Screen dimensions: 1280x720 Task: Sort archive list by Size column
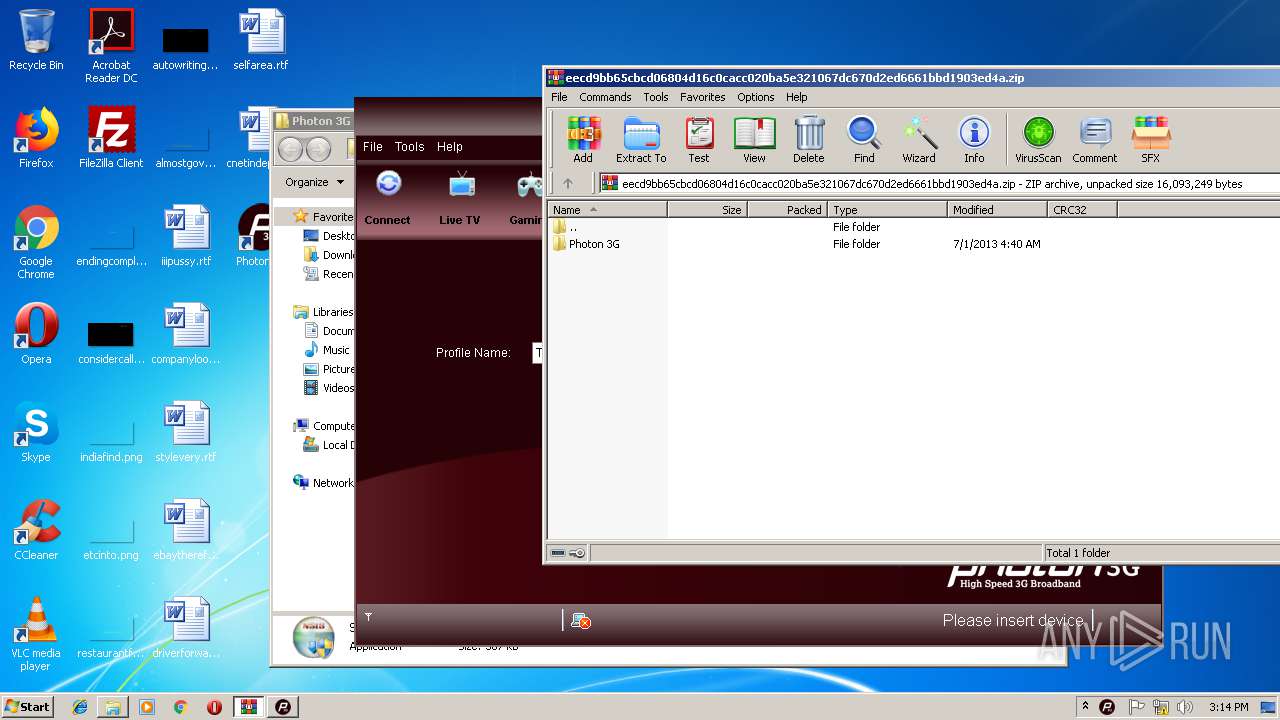click(708, 210)
